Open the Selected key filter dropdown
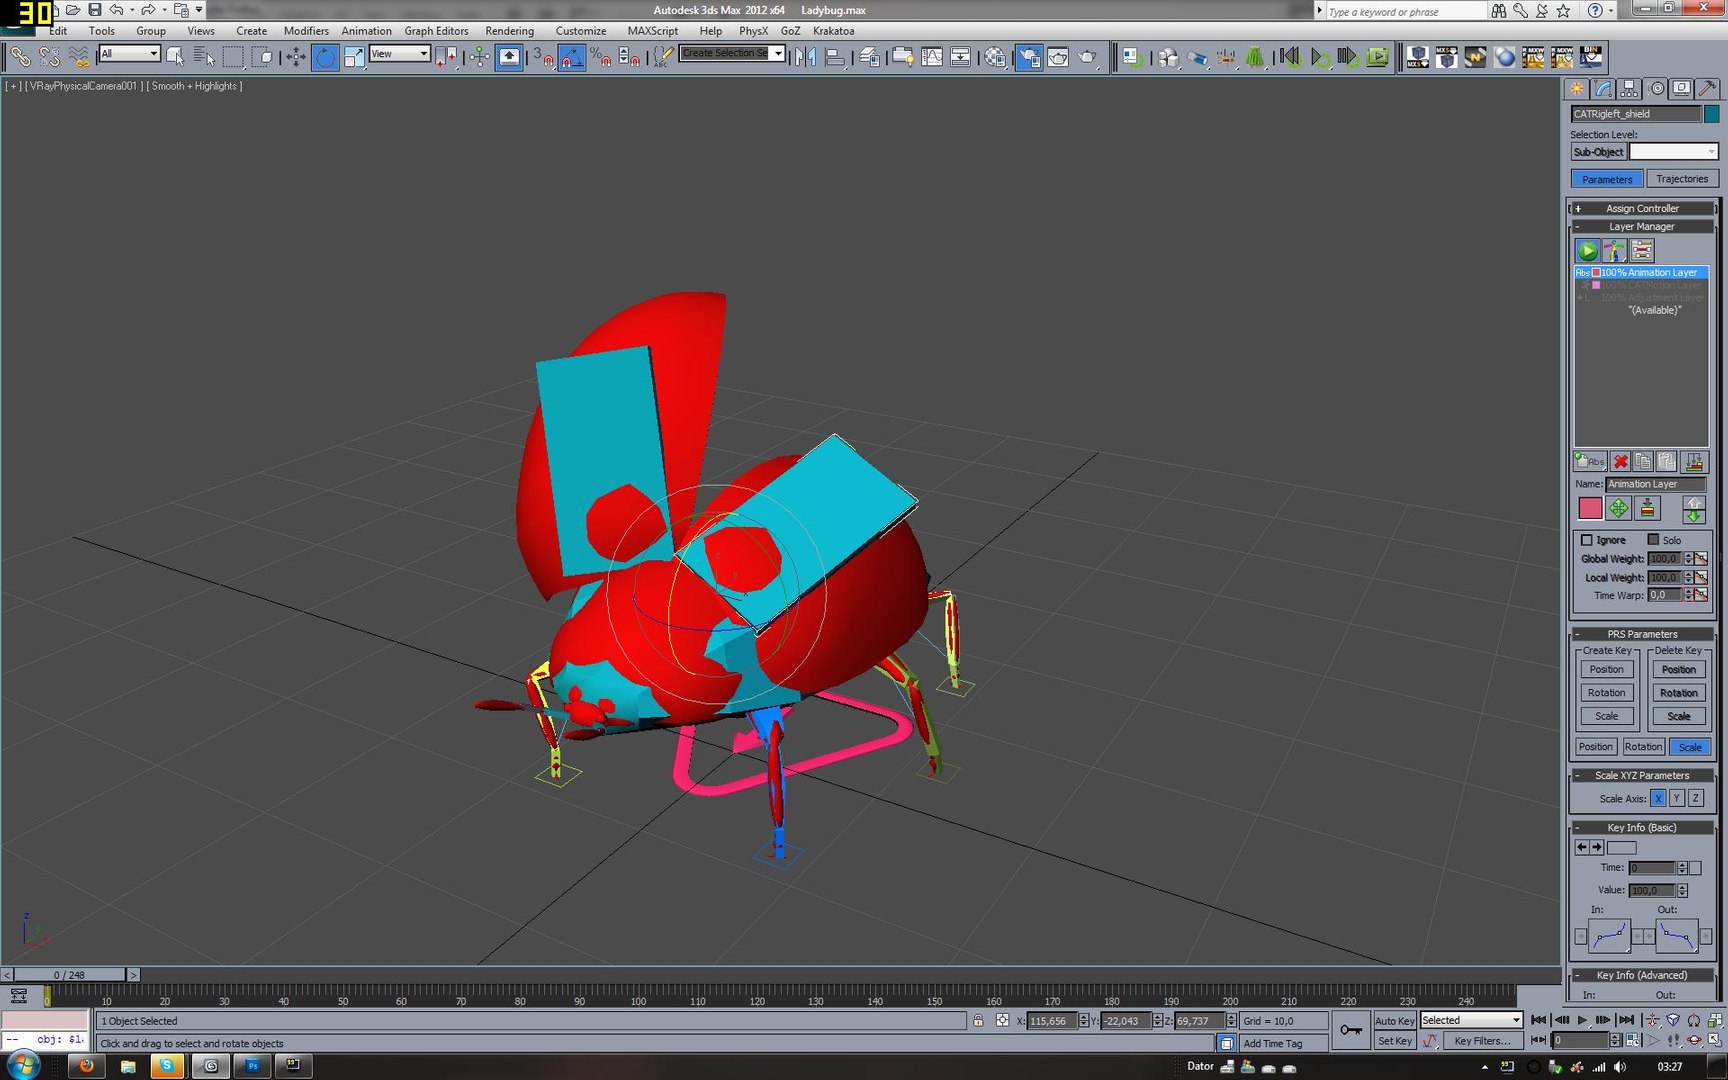 tap(1472, 1020)
